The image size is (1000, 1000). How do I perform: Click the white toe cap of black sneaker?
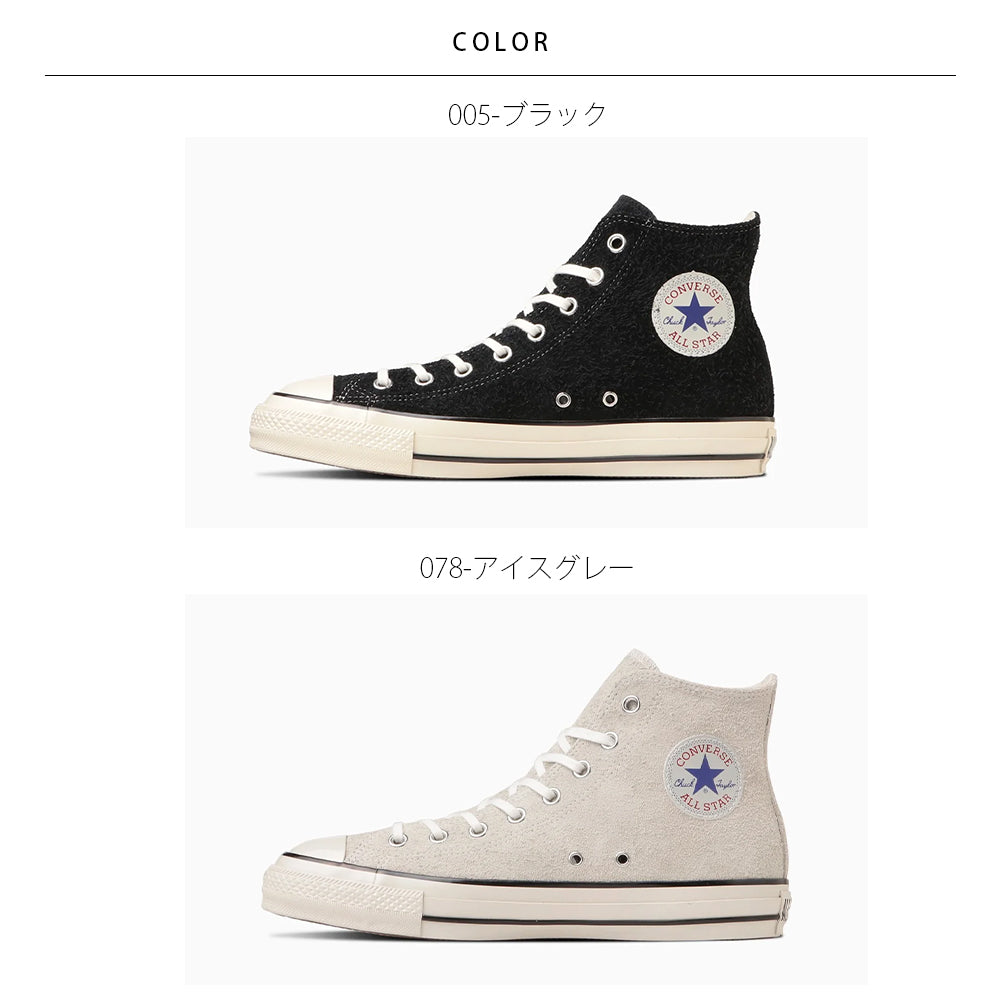click(302, 390)
